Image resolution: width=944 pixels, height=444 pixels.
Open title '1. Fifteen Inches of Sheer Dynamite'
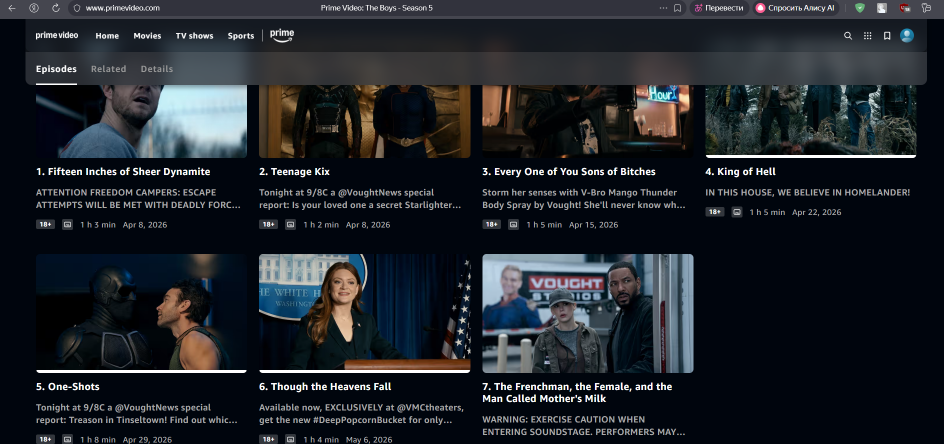coord(123,172)
